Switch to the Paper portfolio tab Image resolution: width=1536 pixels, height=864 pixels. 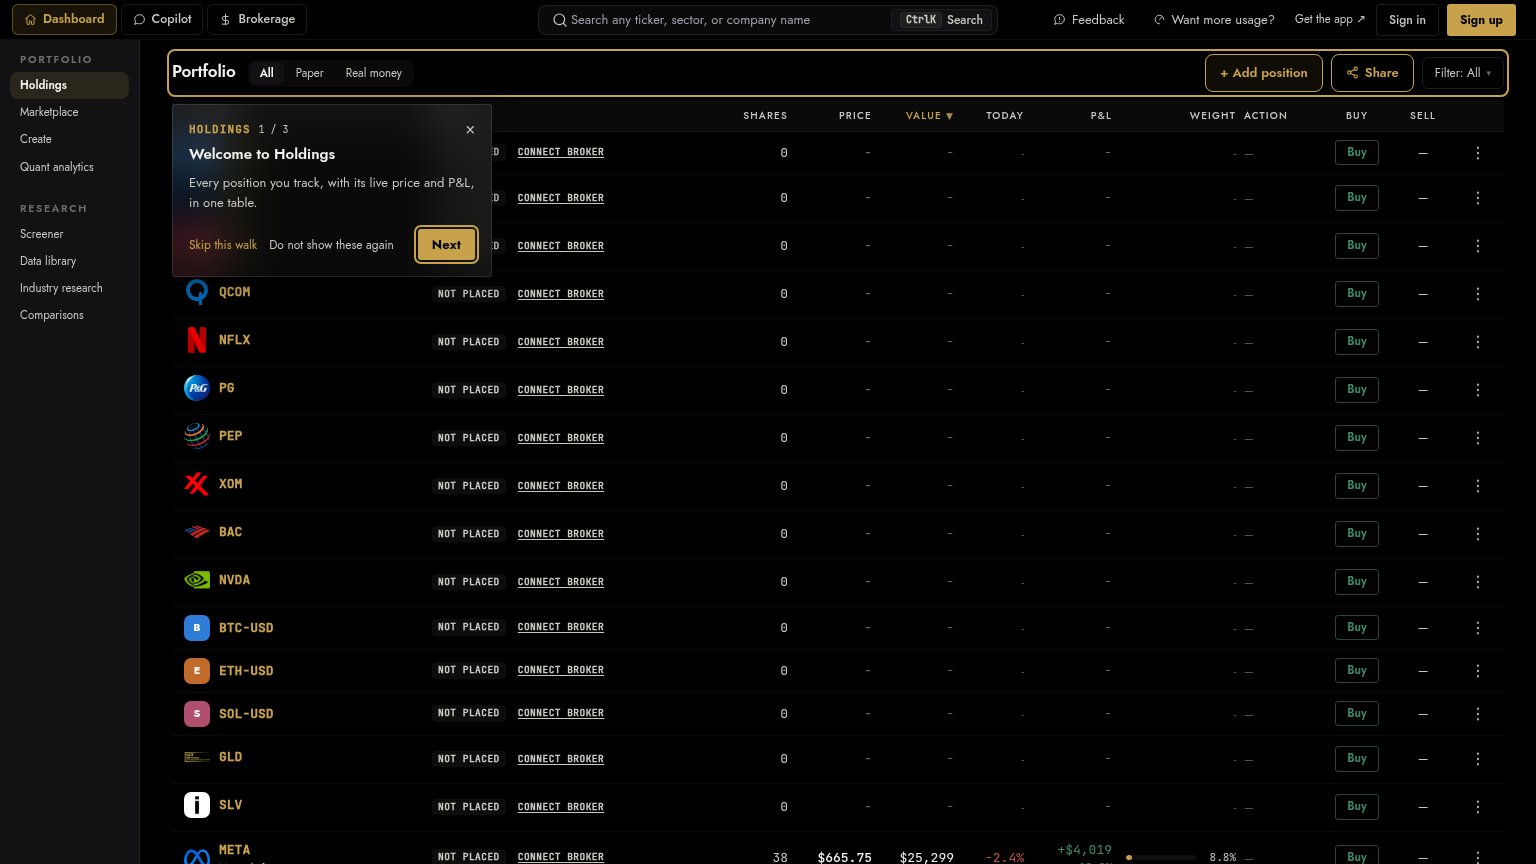pos(309,73)
